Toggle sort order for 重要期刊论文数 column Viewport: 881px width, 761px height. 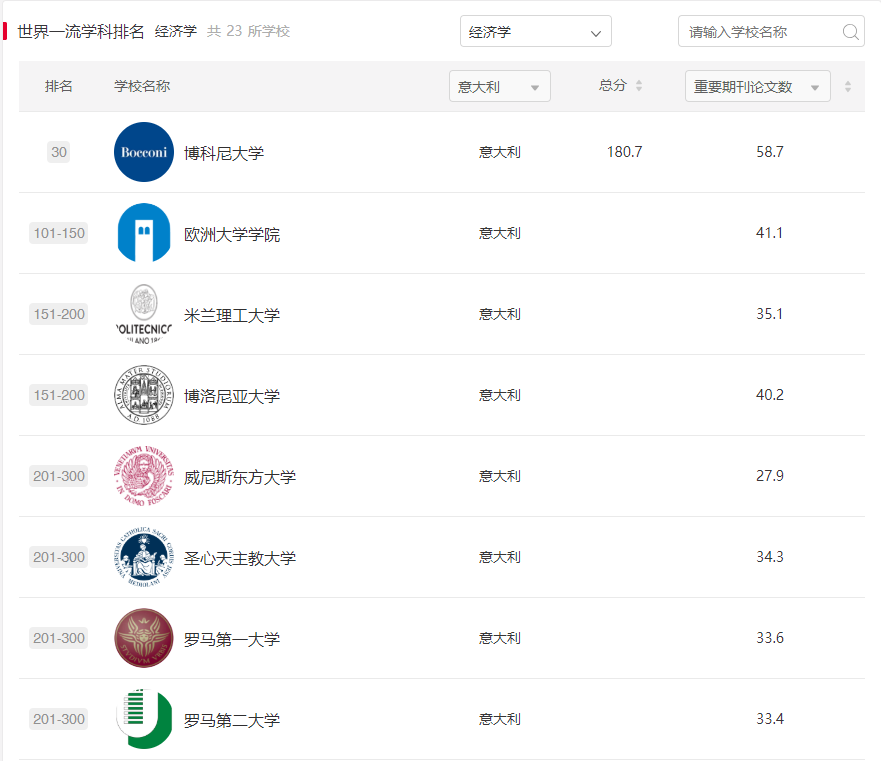pyautogui.click(x=847, y=86)
